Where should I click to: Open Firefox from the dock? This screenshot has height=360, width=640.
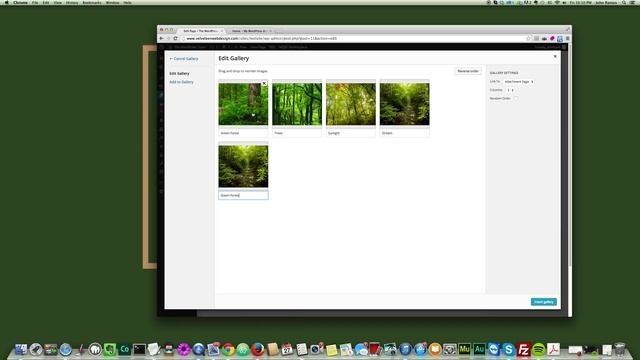tap(258, 349)
